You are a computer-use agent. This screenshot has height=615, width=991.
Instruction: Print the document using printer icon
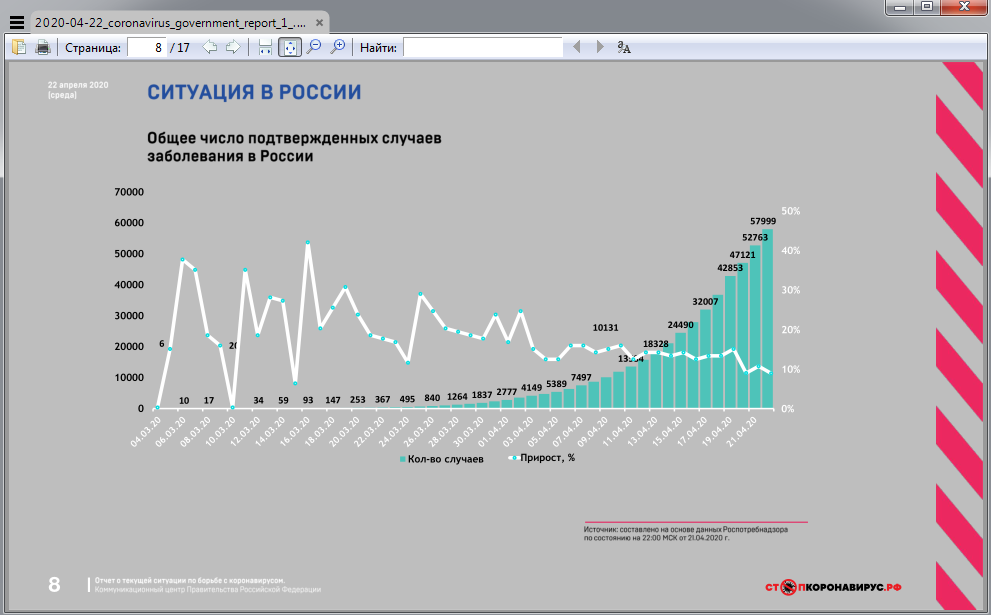point(43,47)
